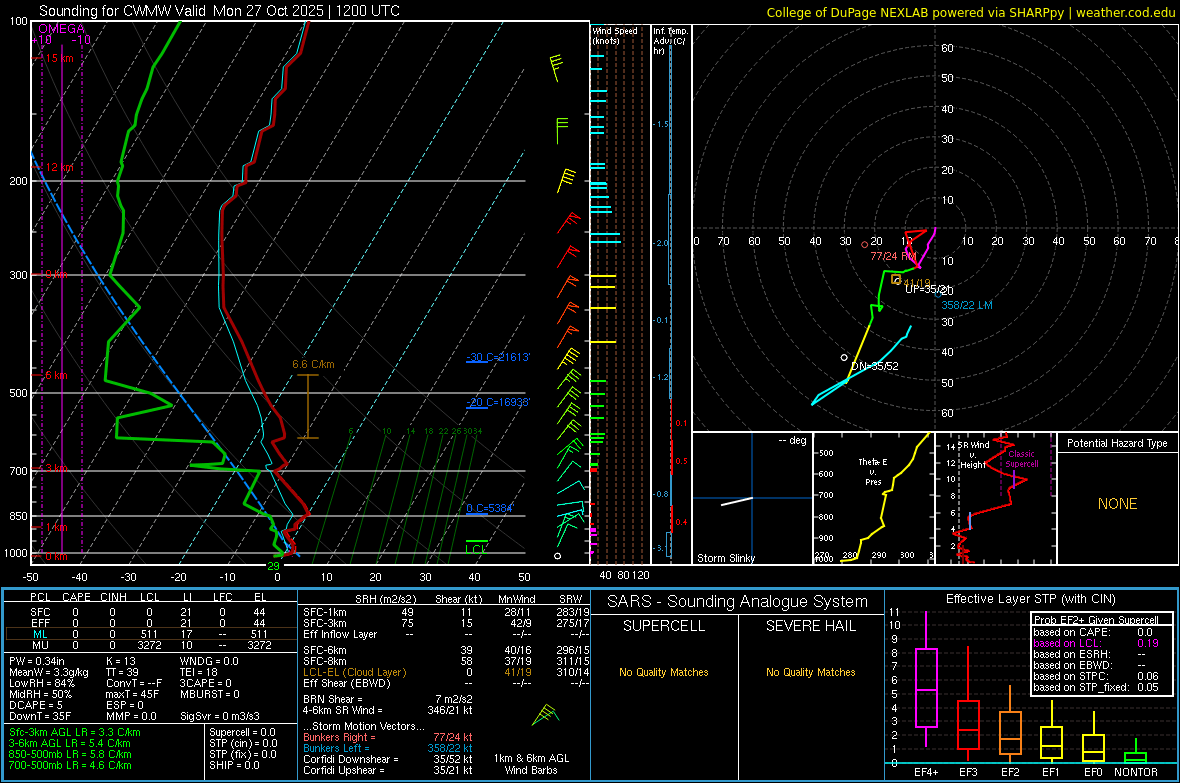The width and height of the screenshot is (1180, 783).
Task: Select the -20 C=16933' height label
Action: (x=498, y=402)
